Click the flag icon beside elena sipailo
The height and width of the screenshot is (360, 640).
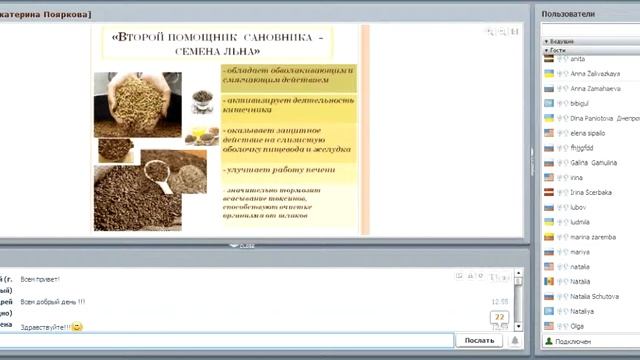(x=549, y=133)
